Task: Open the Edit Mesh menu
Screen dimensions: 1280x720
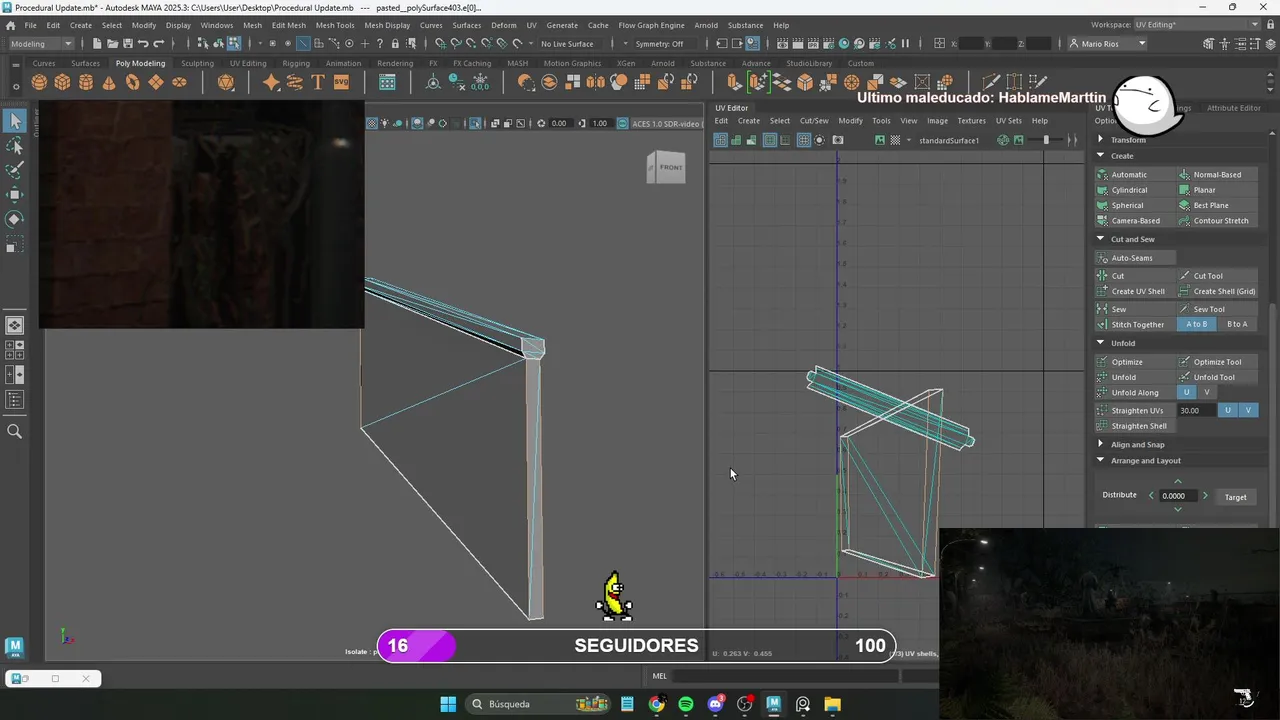Action: [289, 25]
